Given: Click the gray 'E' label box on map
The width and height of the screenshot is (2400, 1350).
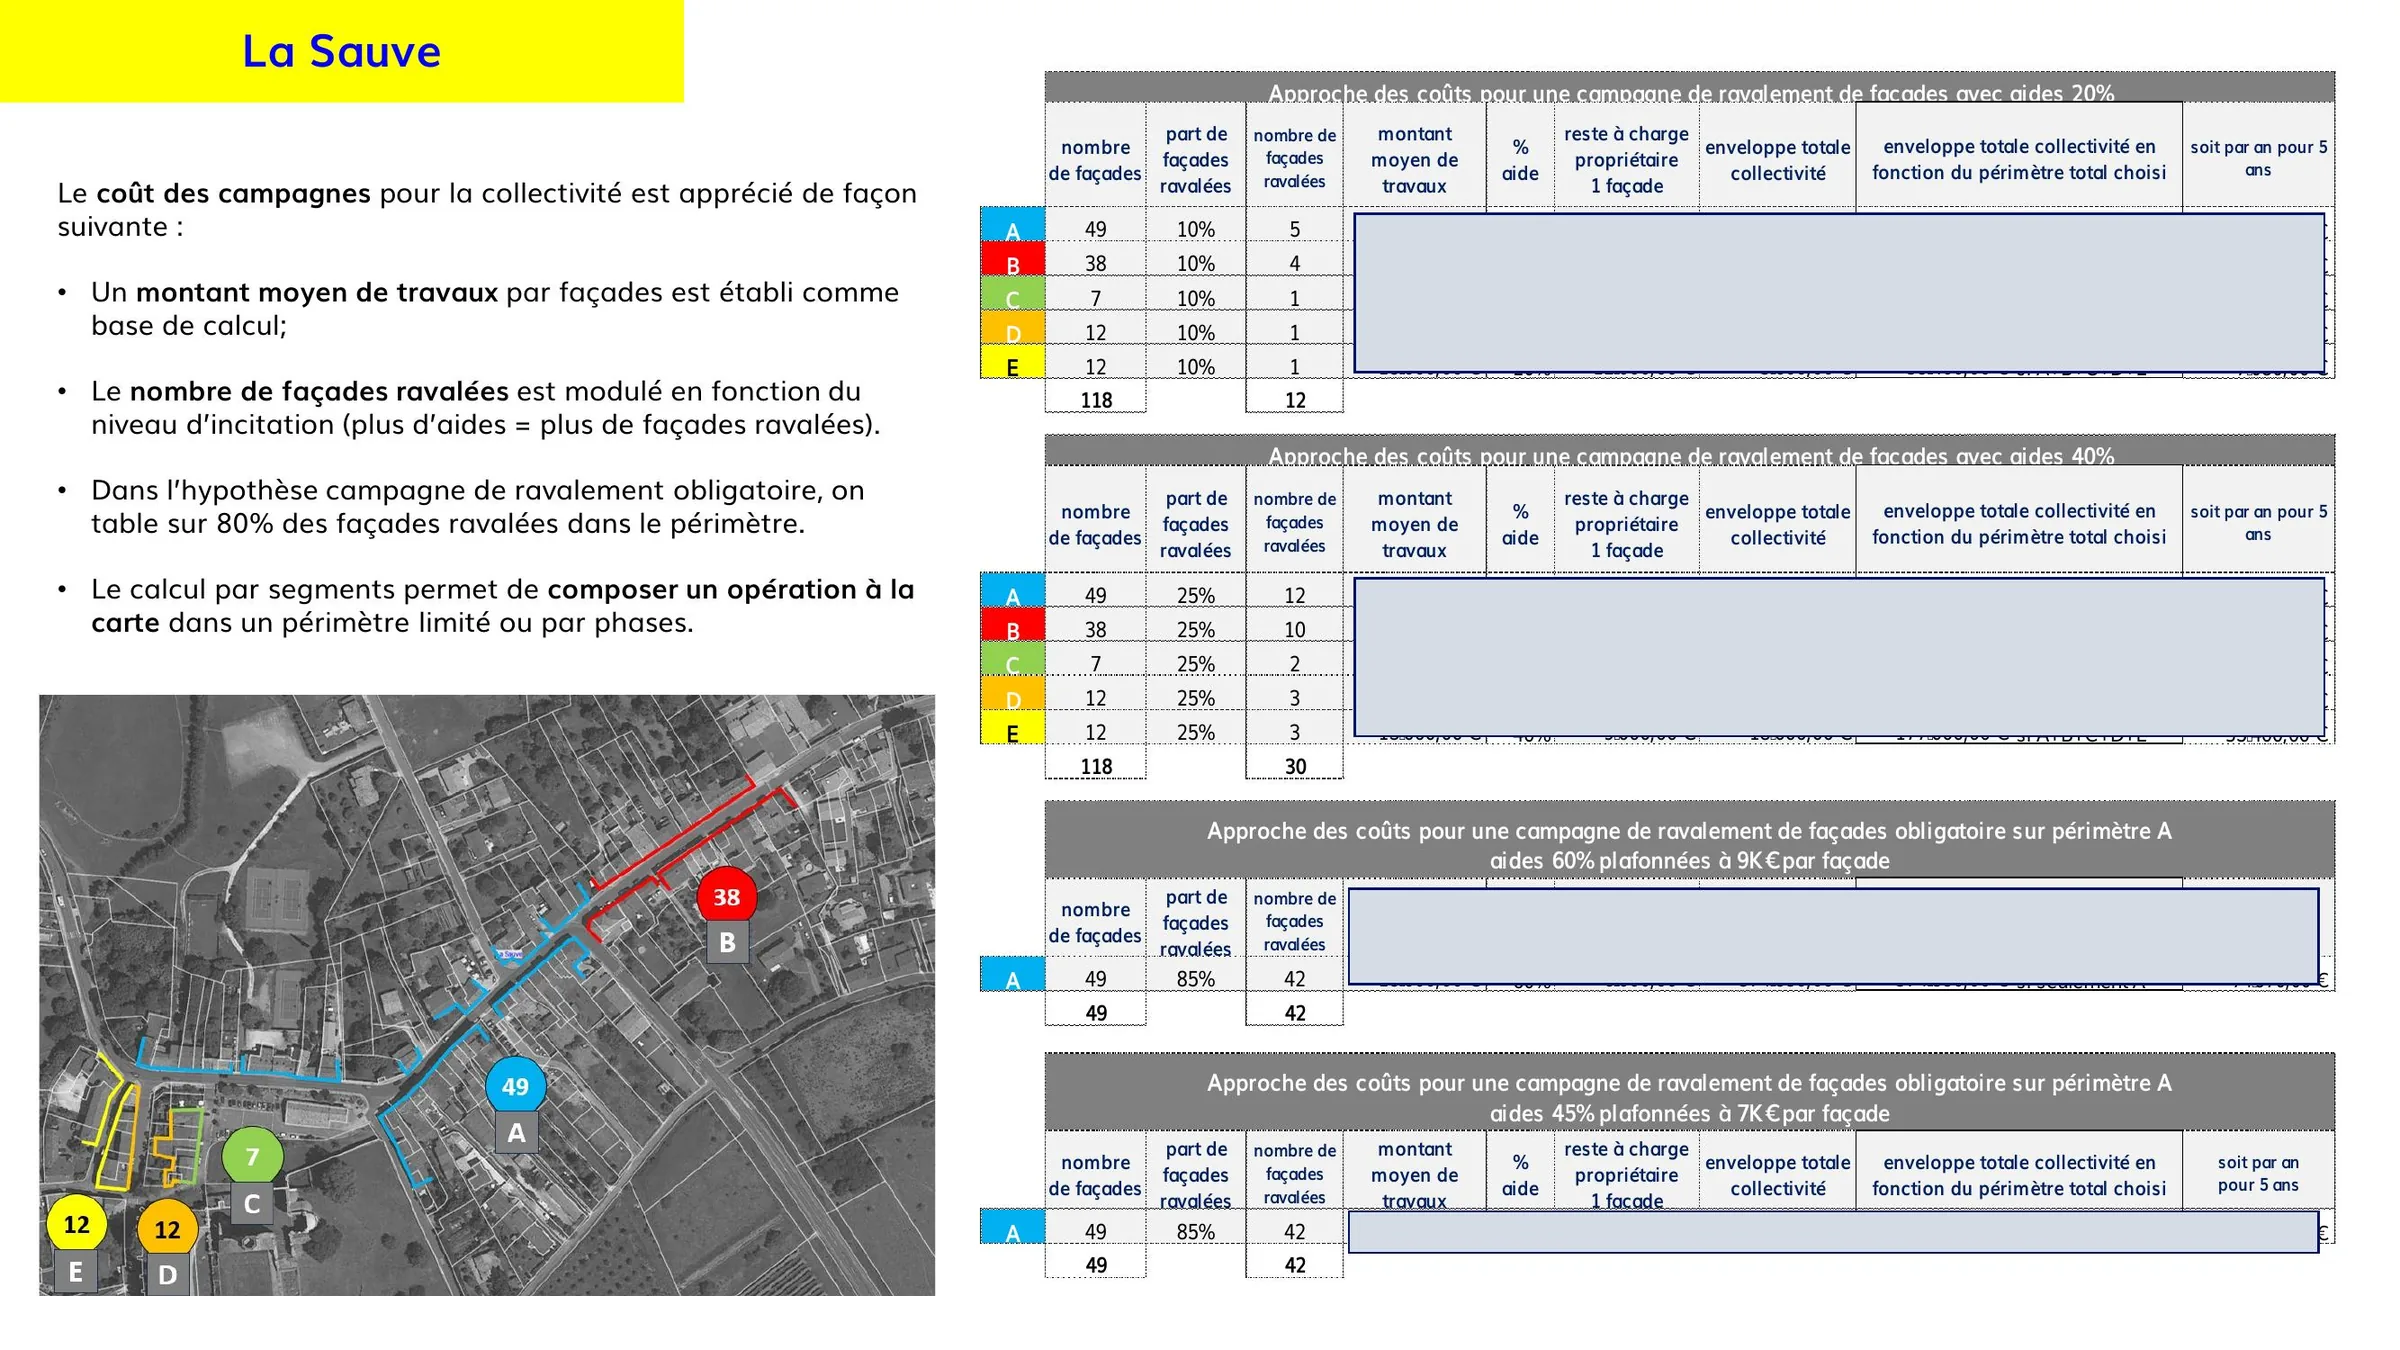Looking at the screenshot, I should (x=75, y=1272).
